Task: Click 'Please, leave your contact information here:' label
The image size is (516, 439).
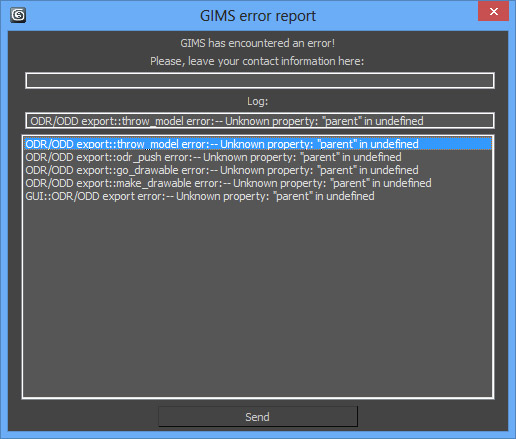Action: pyautogui.click(x=257, y=61)
